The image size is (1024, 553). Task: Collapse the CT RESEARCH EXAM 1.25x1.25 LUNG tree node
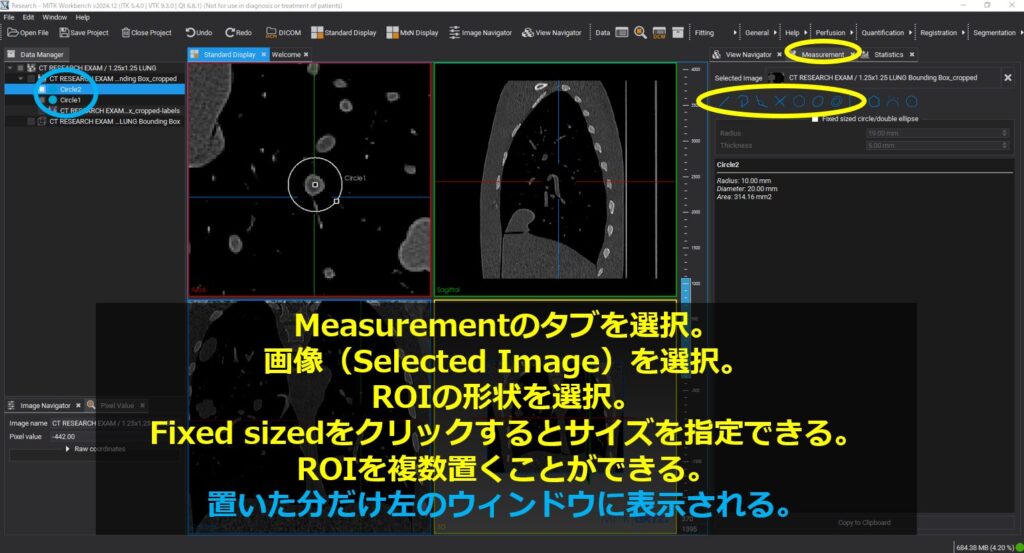(10, 68)
